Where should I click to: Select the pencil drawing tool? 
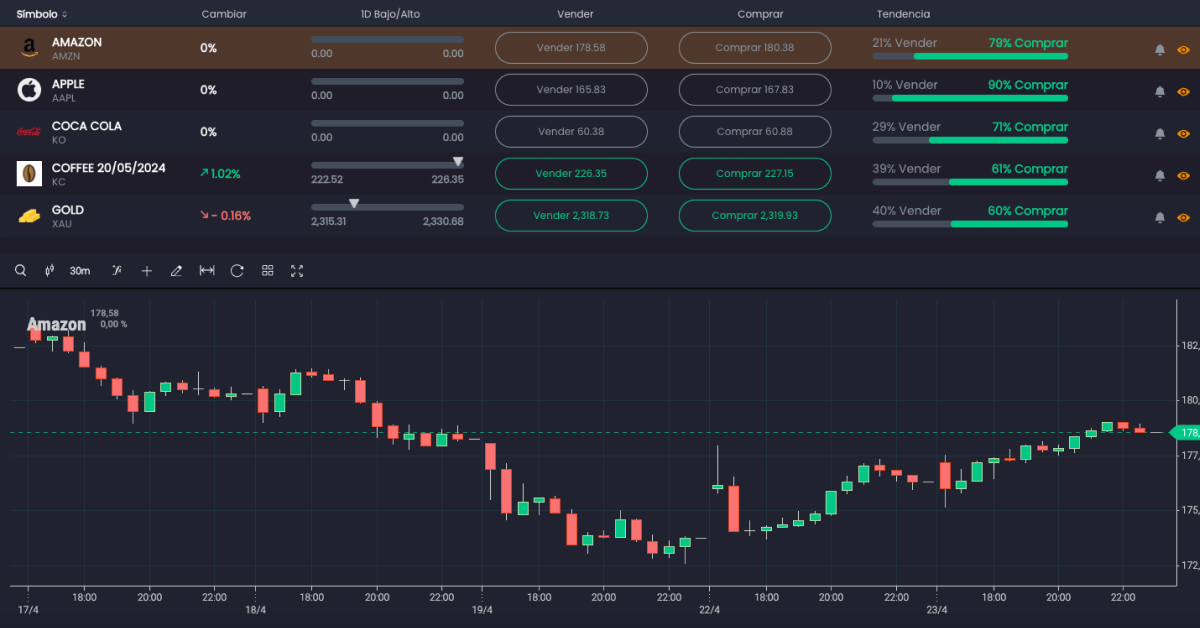click(177, 271)
